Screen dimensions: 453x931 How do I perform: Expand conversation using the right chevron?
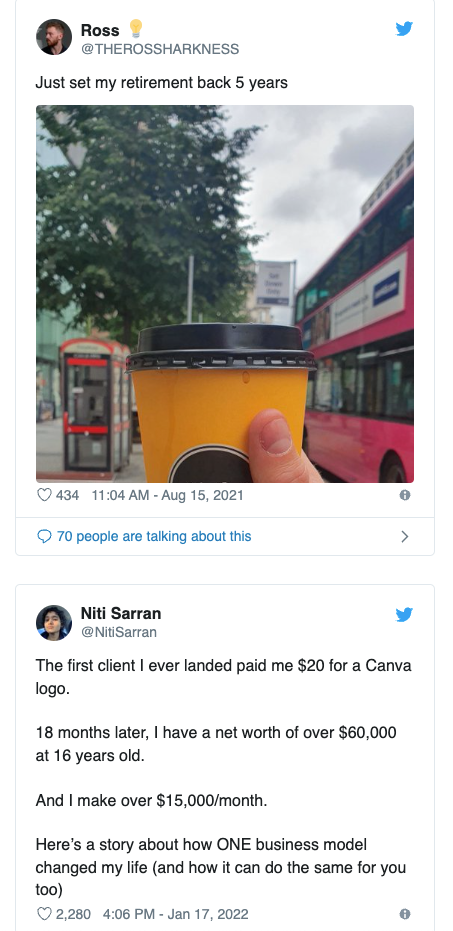tap(405, 537)
